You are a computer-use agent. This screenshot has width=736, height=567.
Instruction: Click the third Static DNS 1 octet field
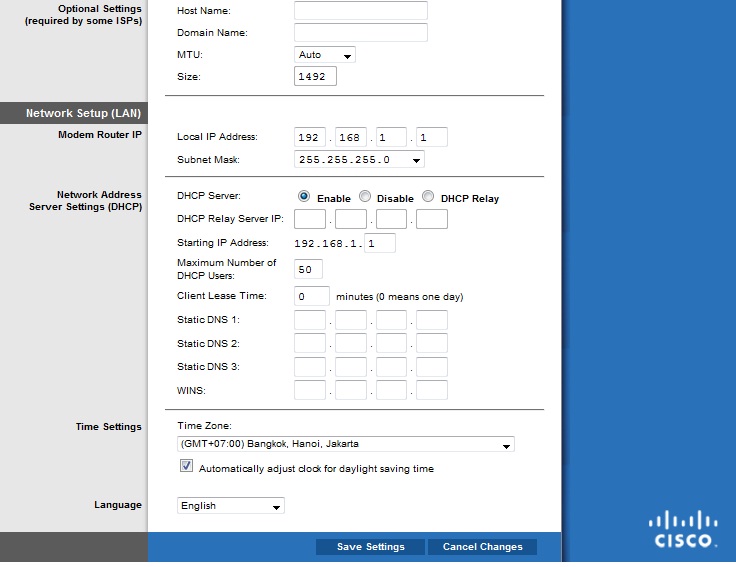pos(391,320)
